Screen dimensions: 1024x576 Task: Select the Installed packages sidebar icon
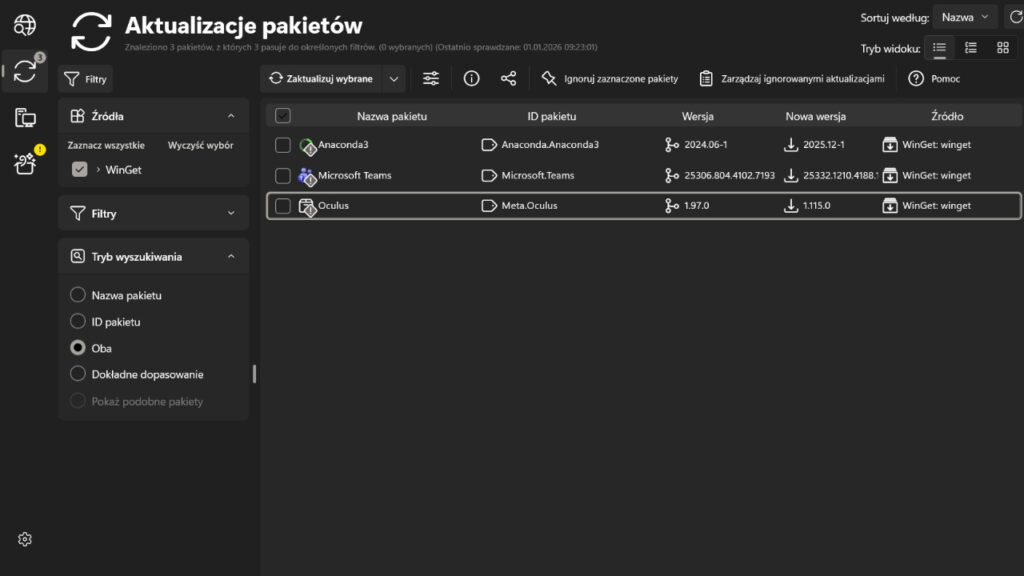[24, 117]
